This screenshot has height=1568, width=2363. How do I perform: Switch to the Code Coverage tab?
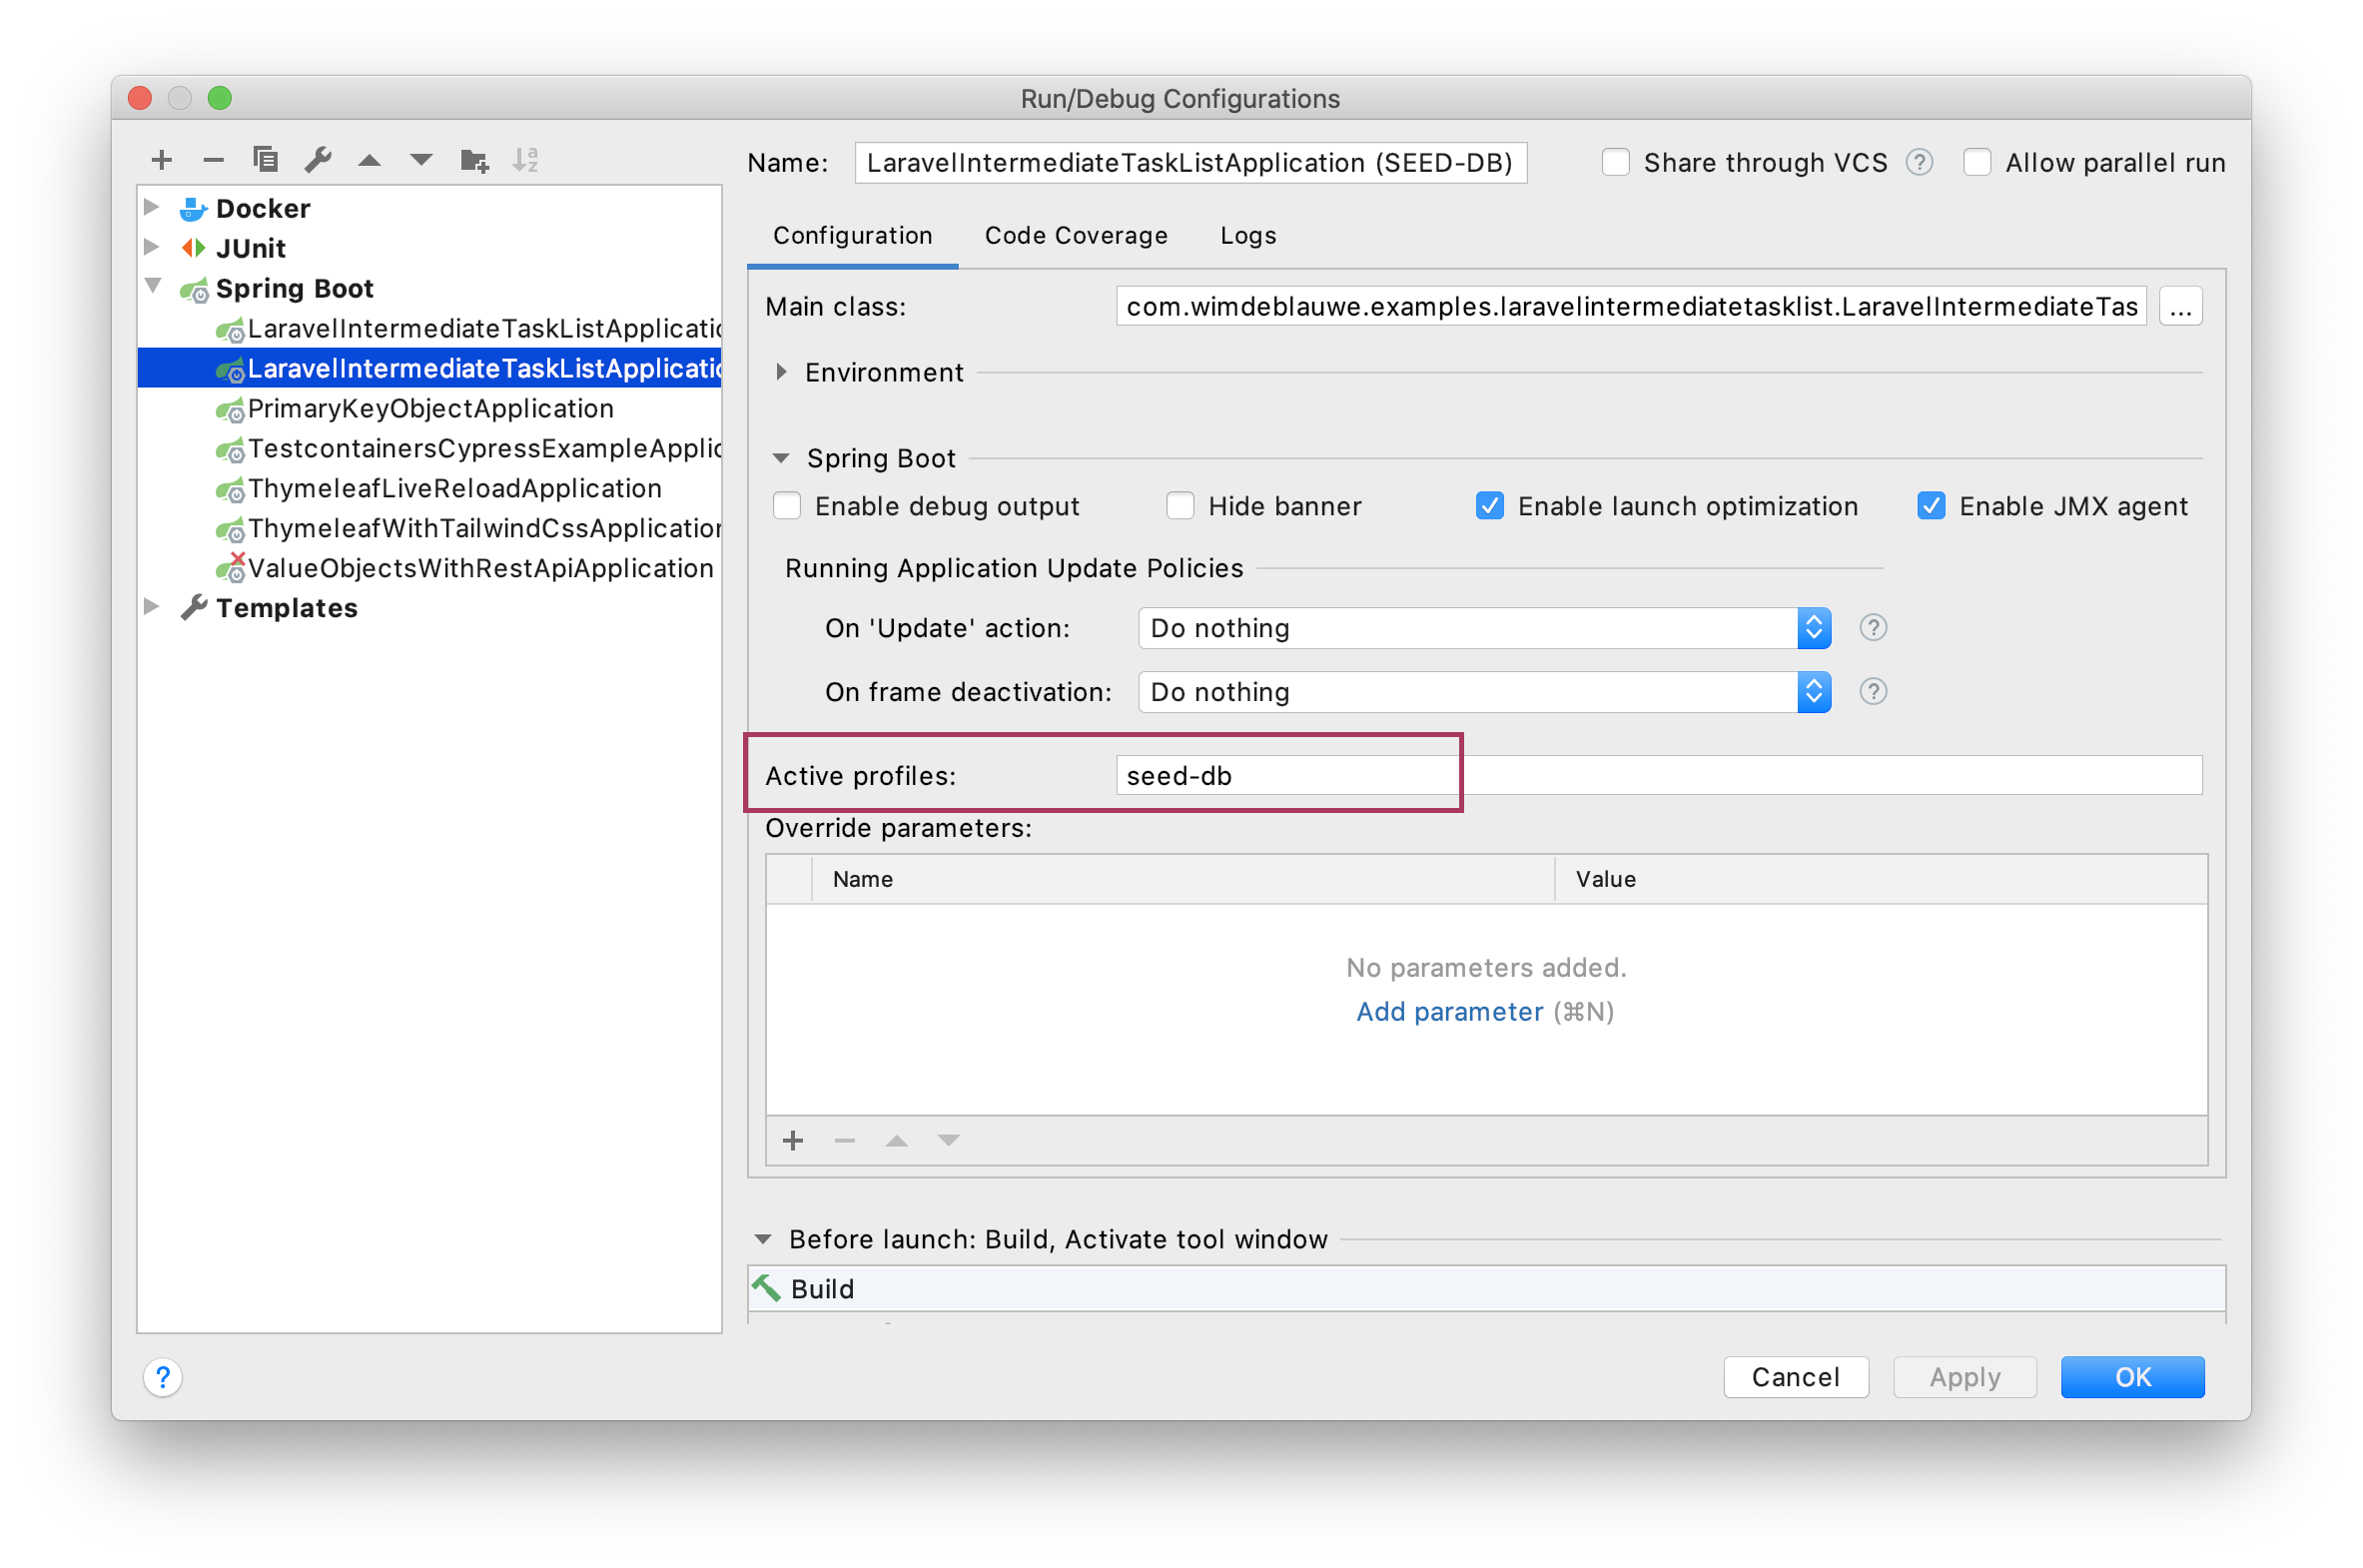pyautogui.click(x=1074, y=233)
